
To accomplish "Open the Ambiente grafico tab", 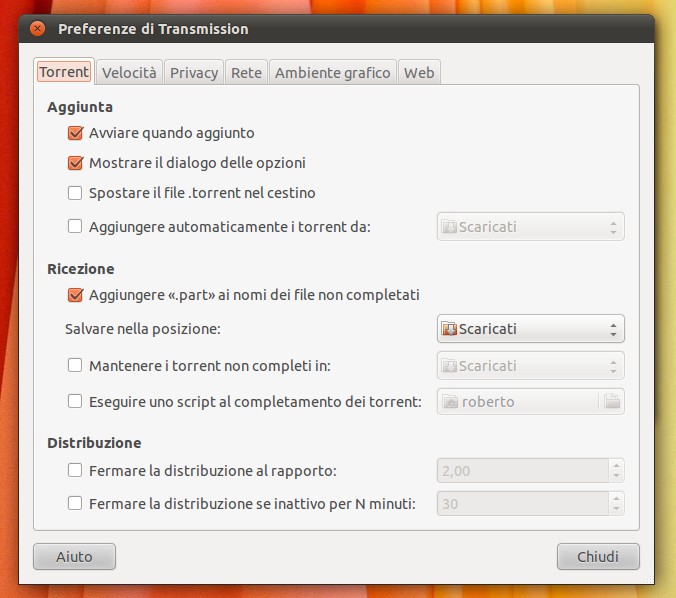I will pyautogui.click(x=332, y=72).
